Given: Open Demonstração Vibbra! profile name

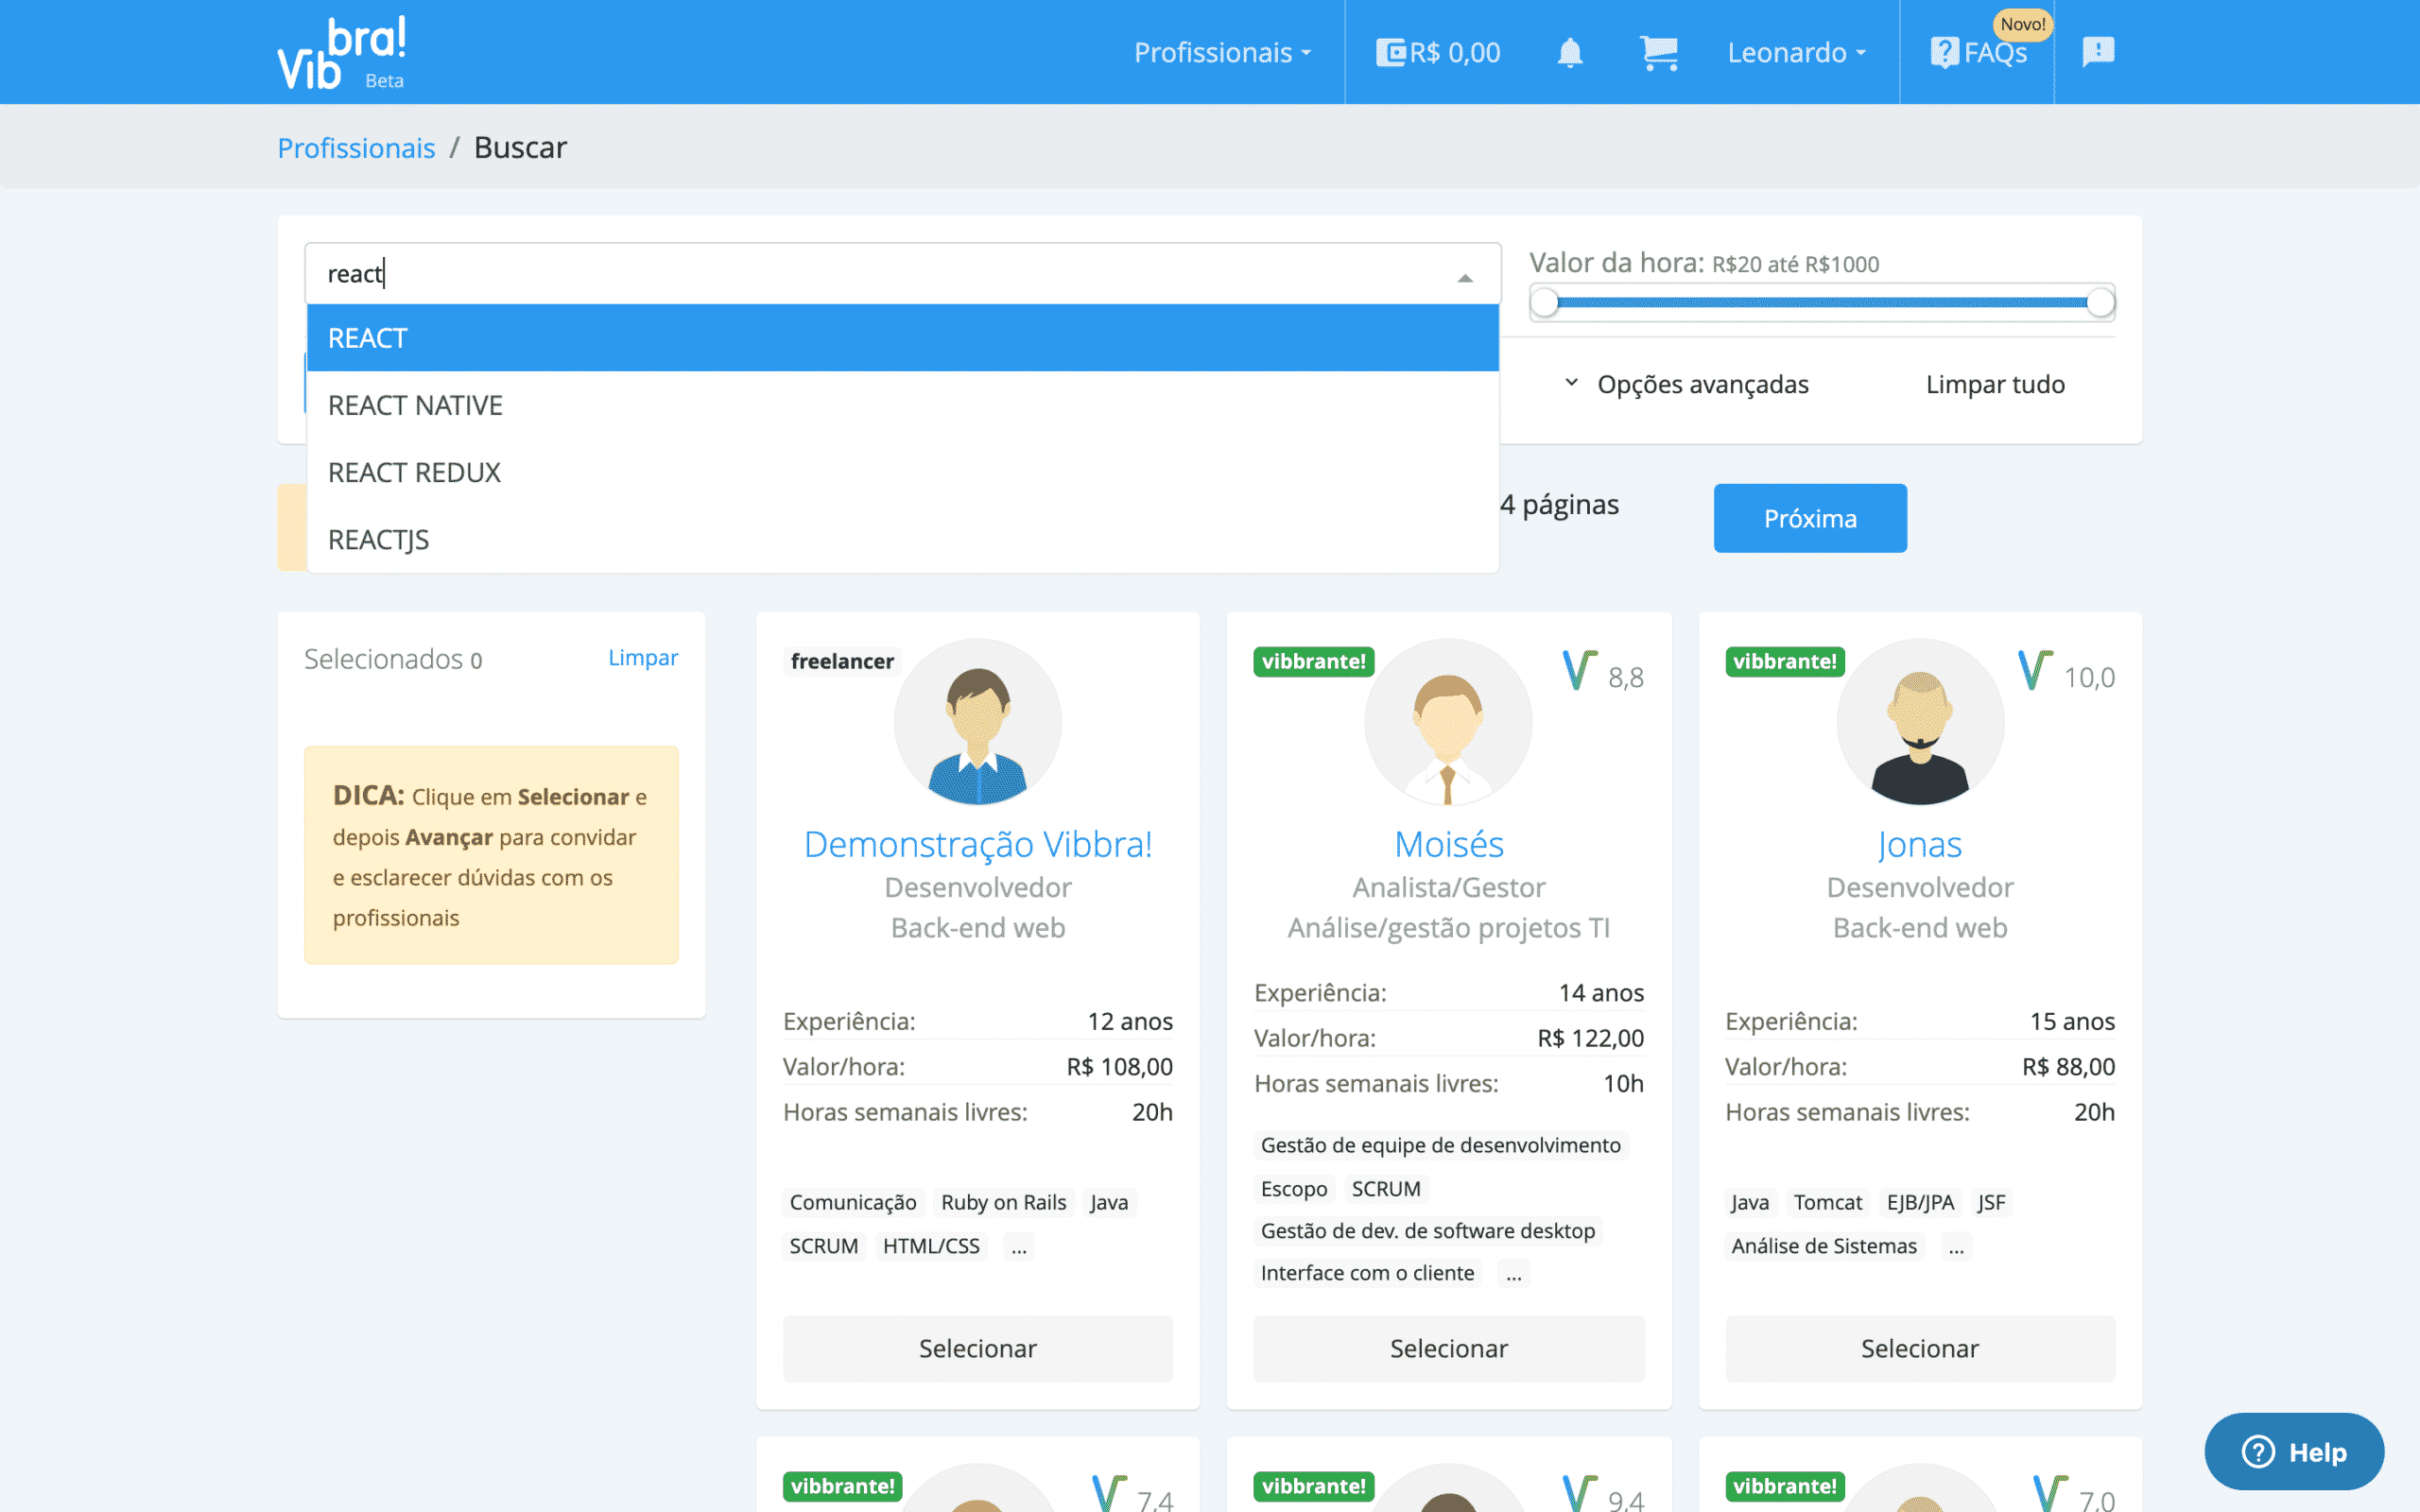Looking at the screenshot, I should pos(978,844).
